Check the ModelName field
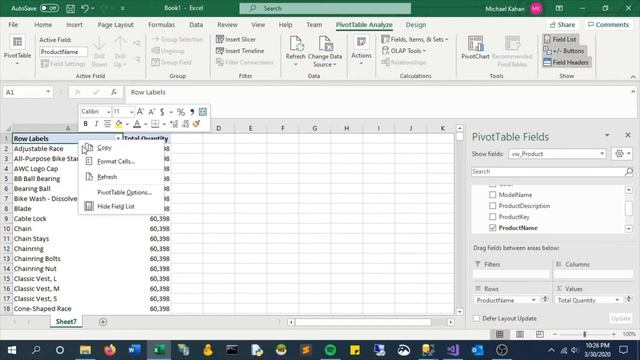Screen dimensions: 640x360 (493, 195)
